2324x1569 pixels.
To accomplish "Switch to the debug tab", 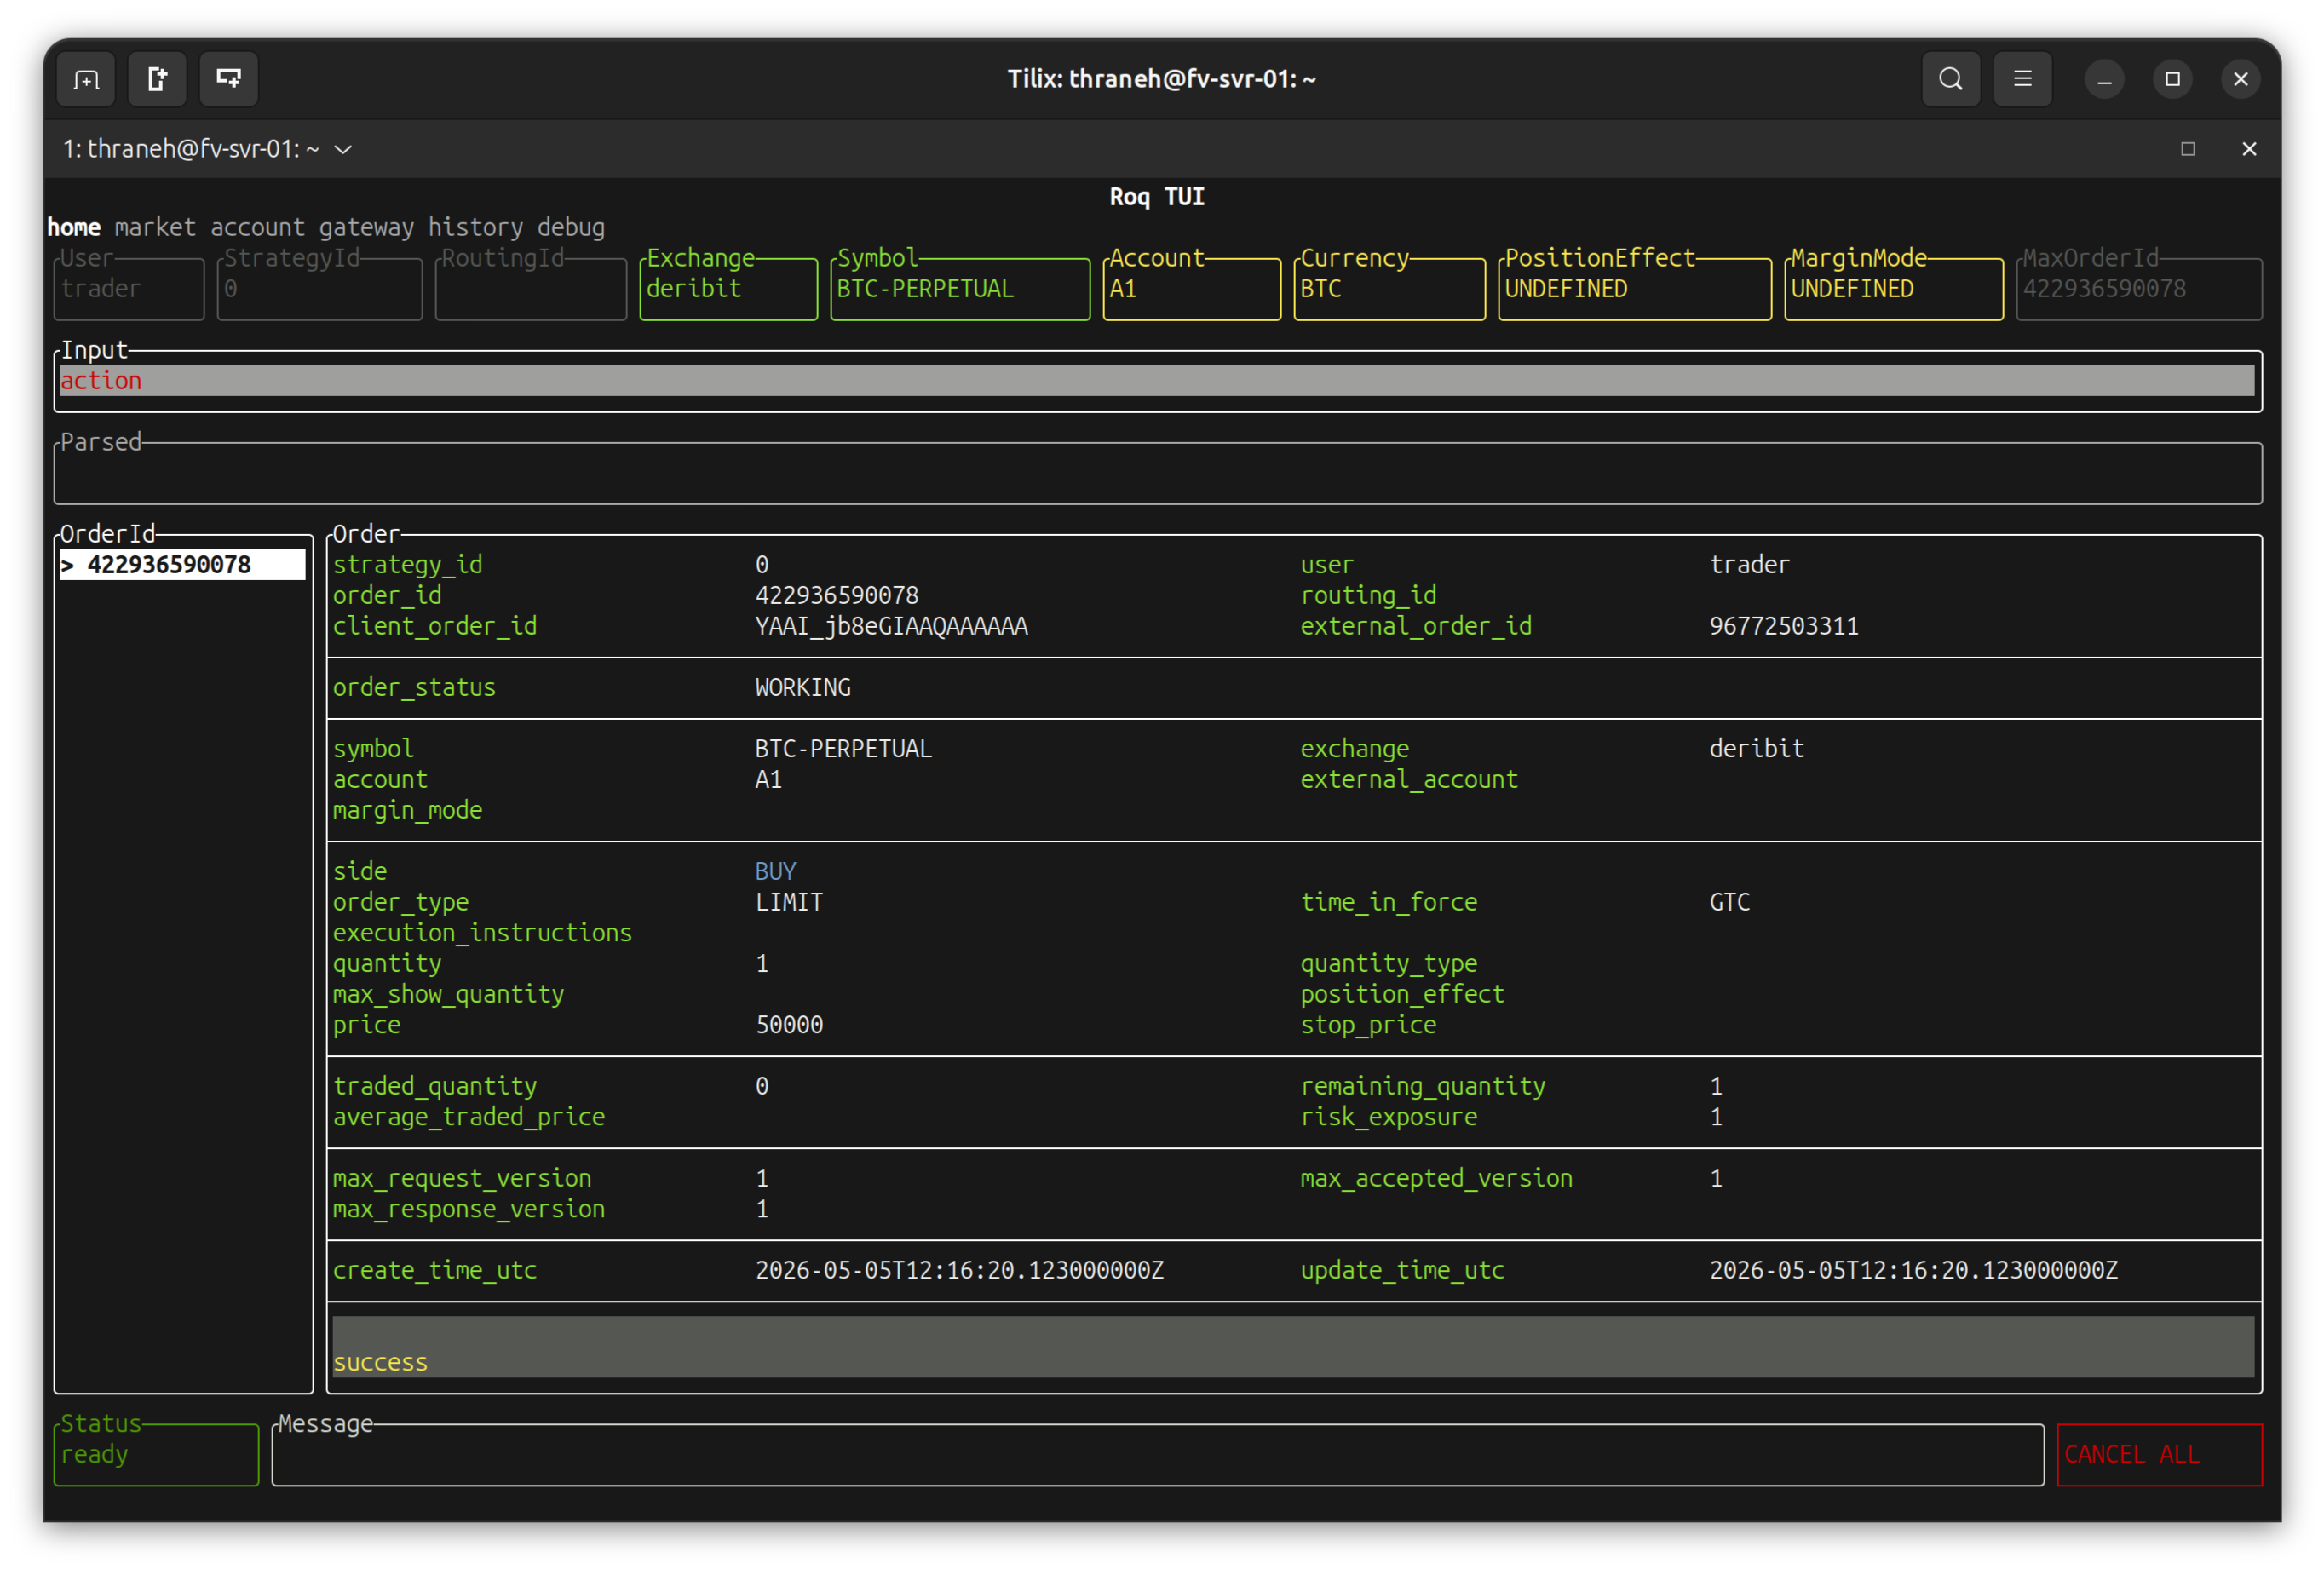I will [x=571, y=227].
